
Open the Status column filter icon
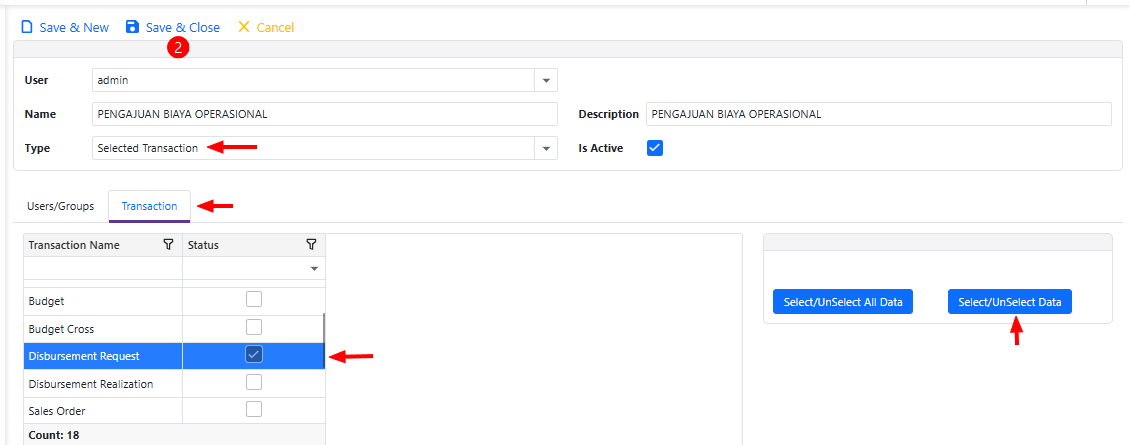pyautogui.click(x=311, y=245)
